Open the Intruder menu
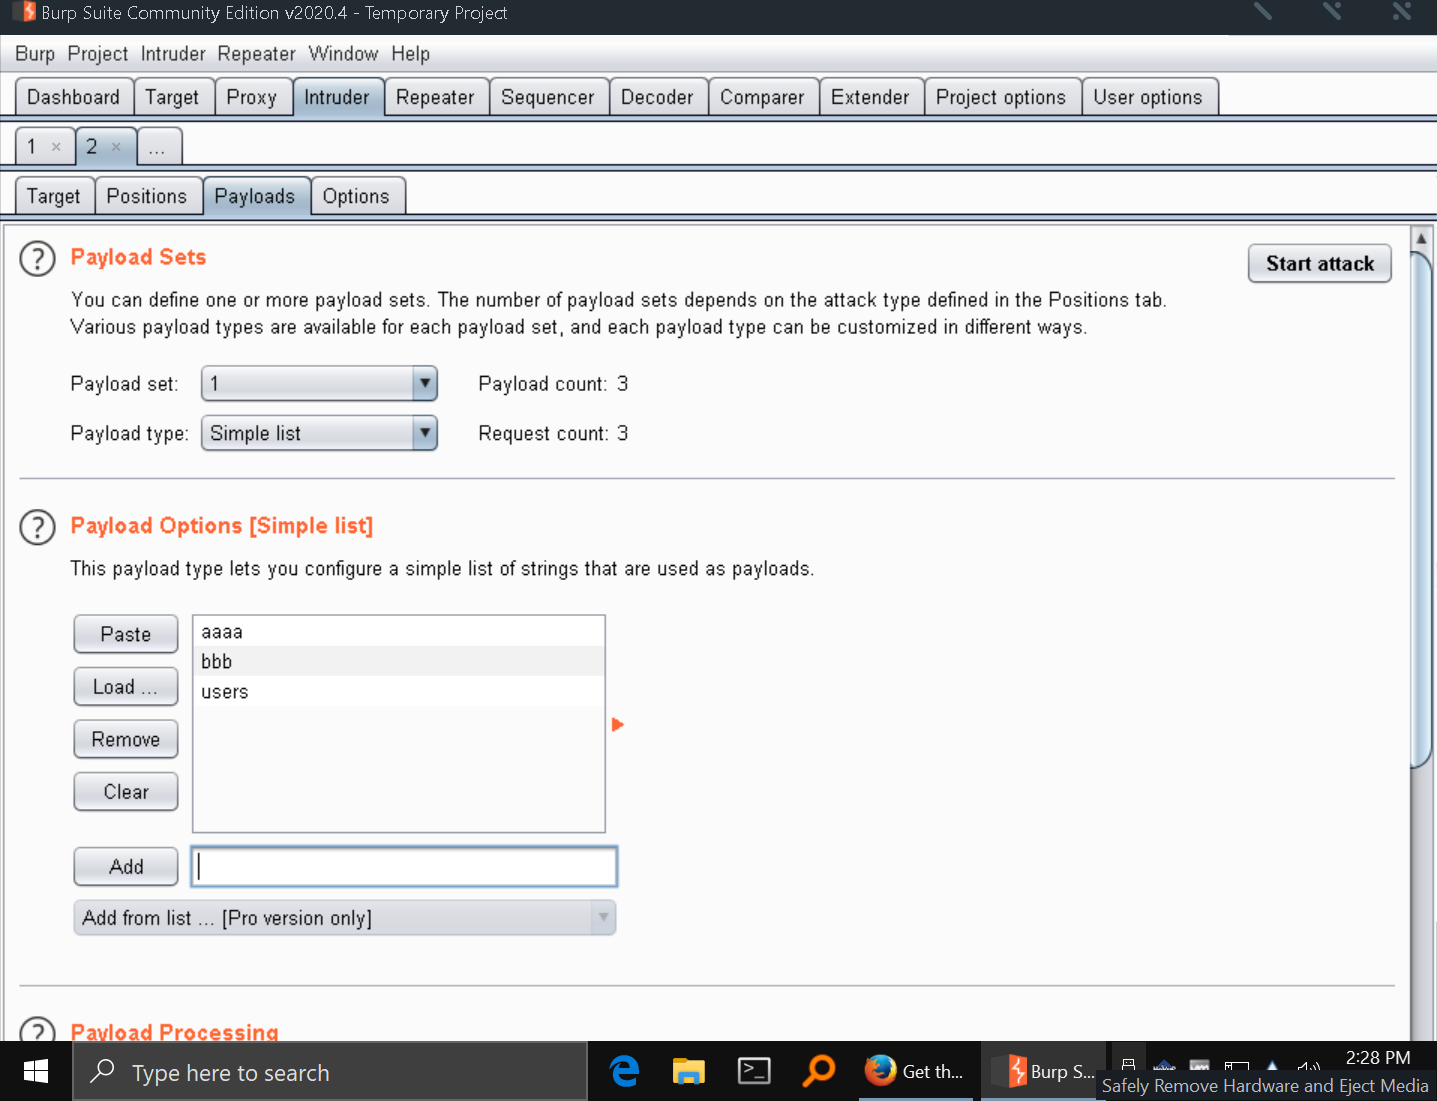 [173, 54]
